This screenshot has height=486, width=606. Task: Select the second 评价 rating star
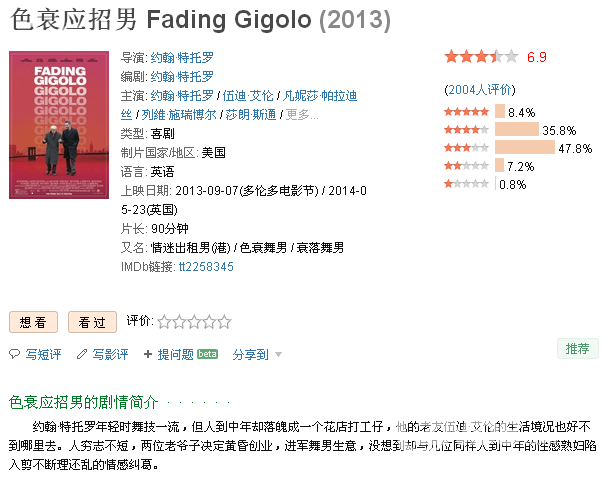tap(179, 322)
